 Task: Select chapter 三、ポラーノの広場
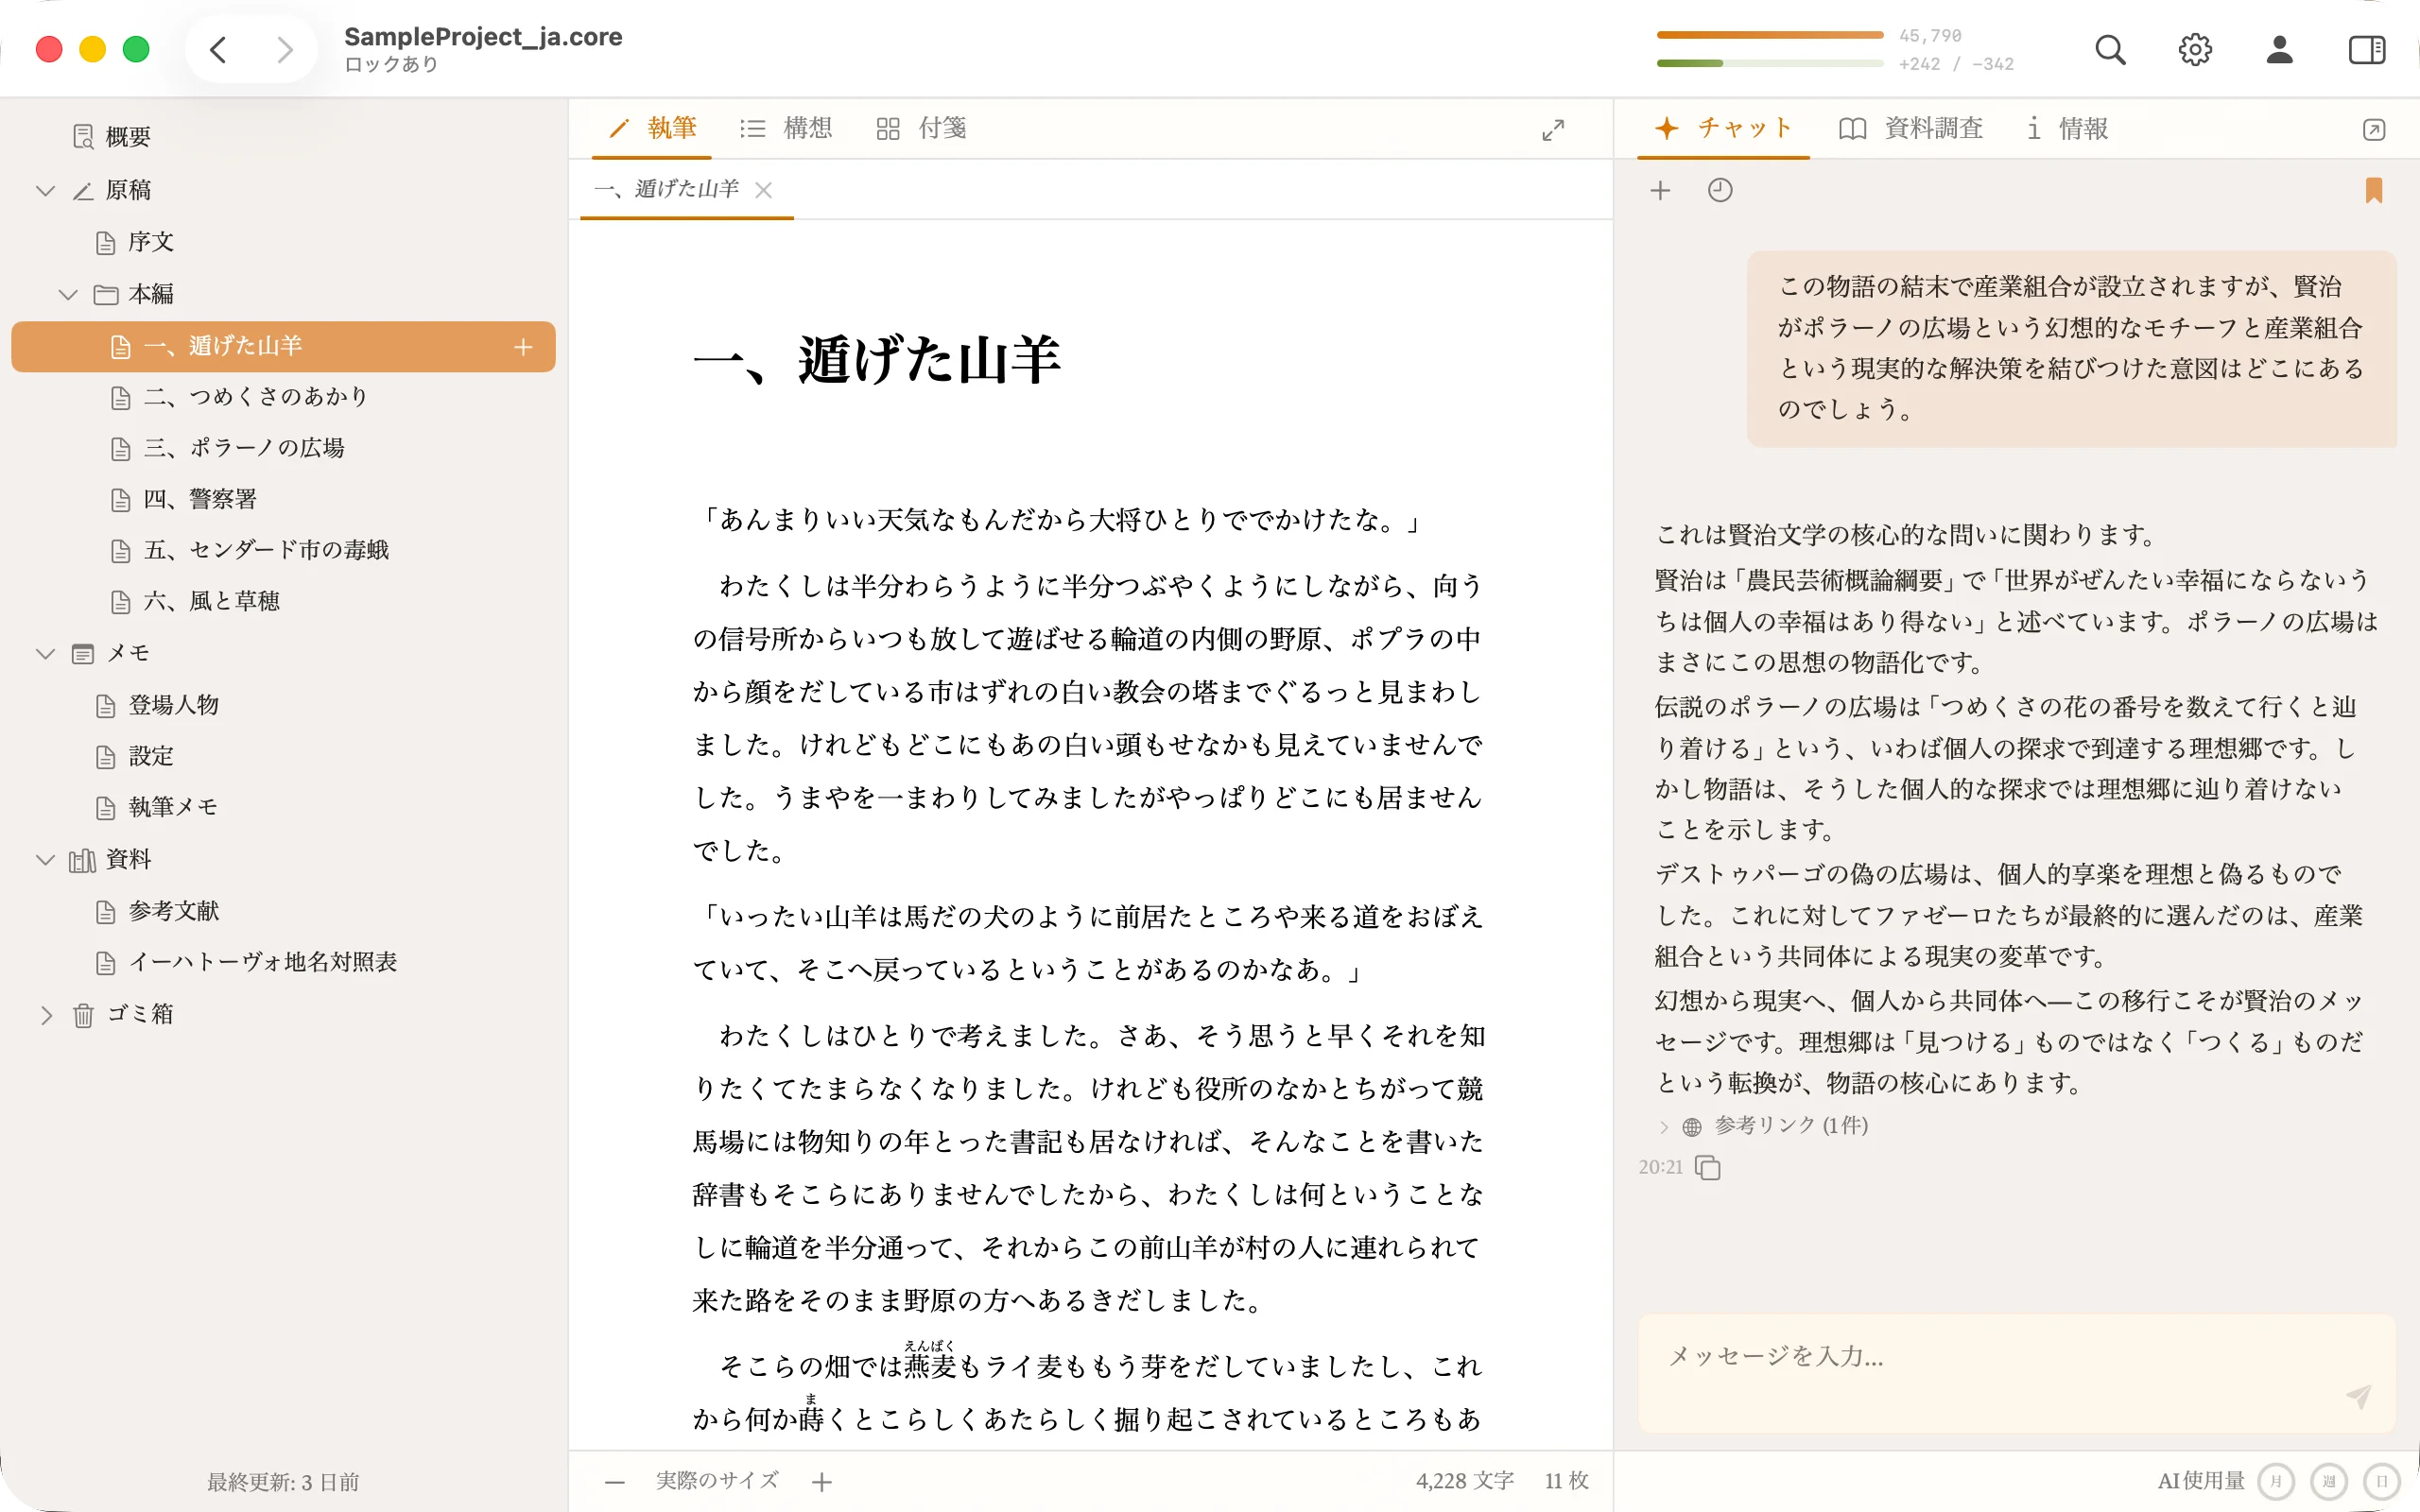(x=227, y=448)
